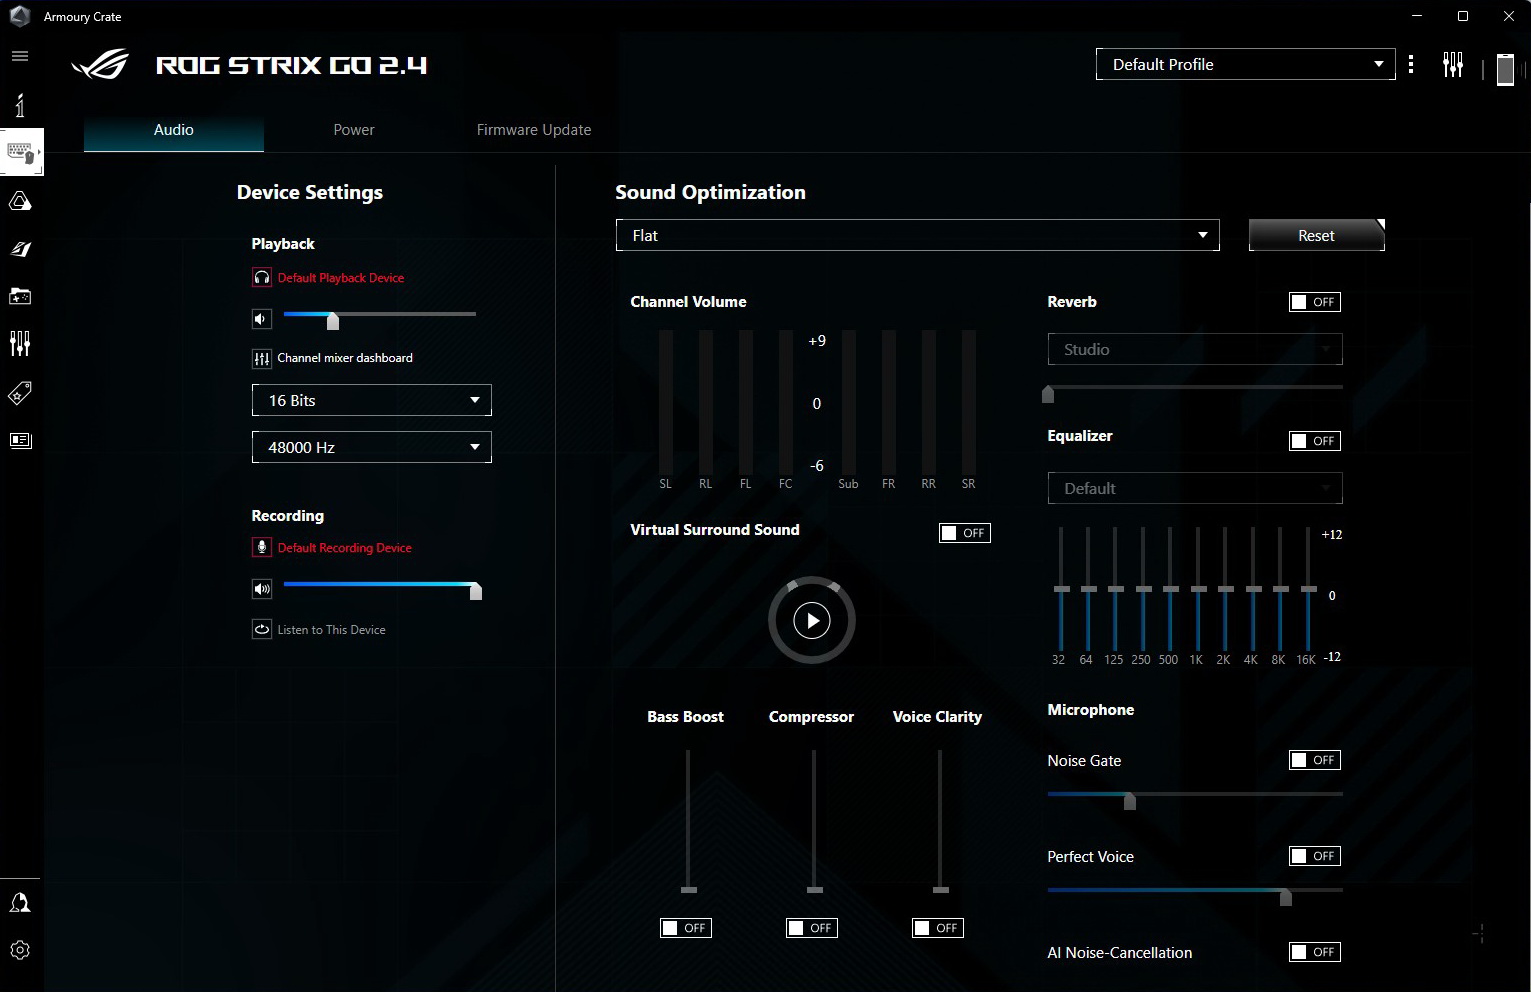
Task: Click the recording microphone volume icon
Action: click(x=262, y=589)
